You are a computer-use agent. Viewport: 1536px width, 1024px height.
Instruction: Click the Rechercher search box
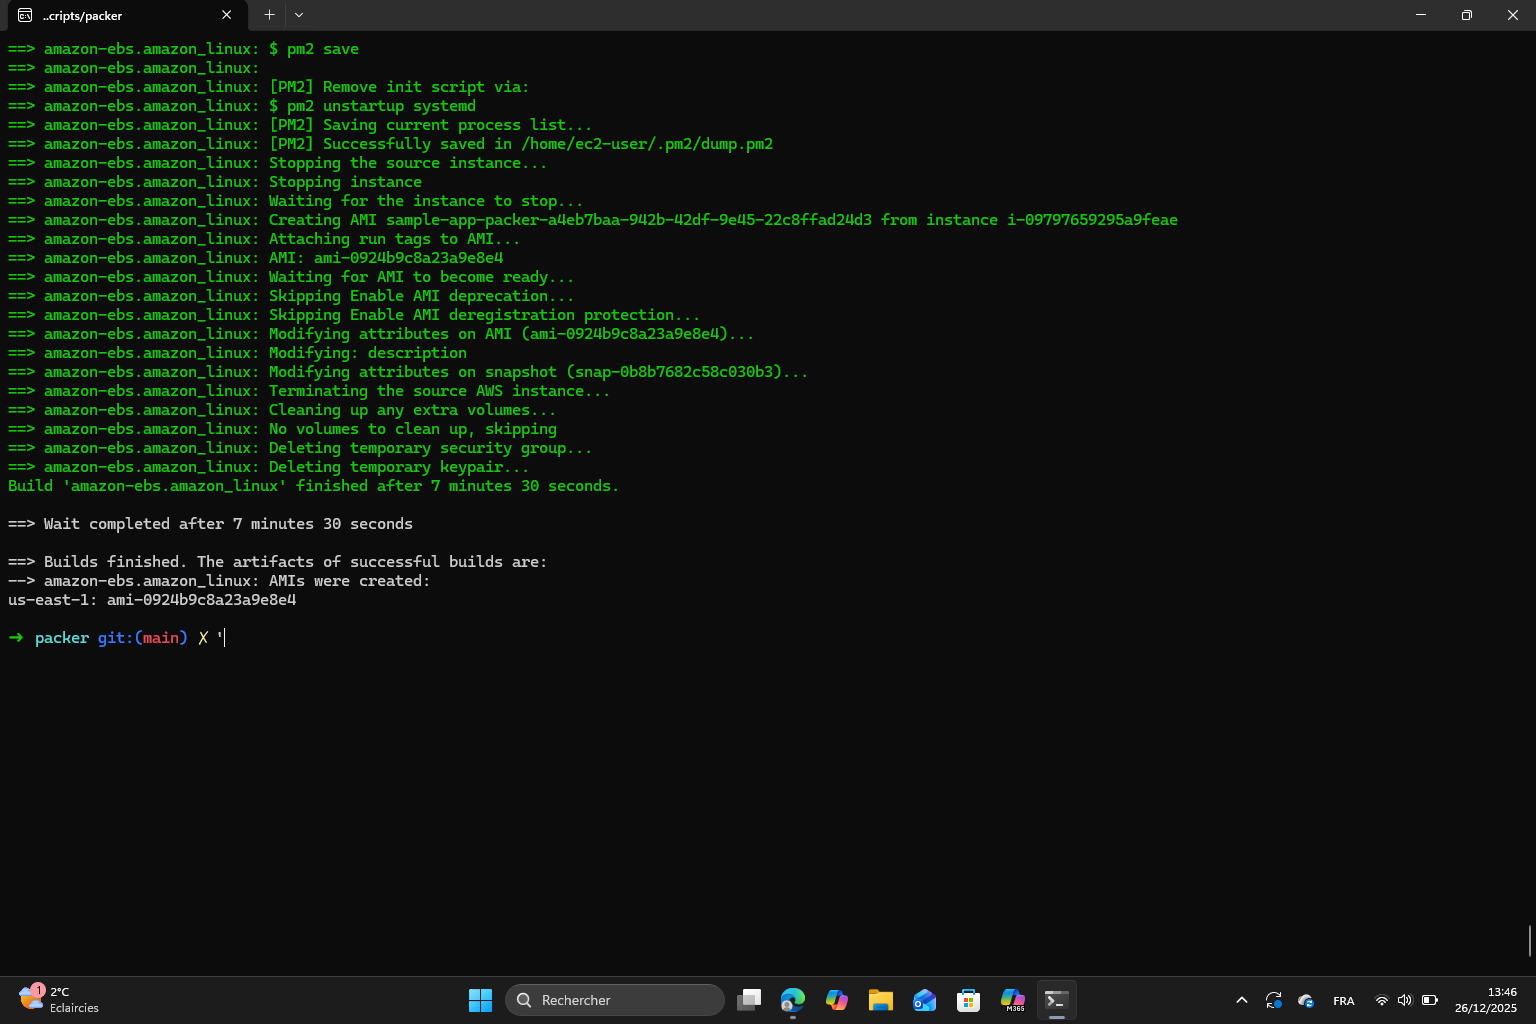coord(615,1000)
